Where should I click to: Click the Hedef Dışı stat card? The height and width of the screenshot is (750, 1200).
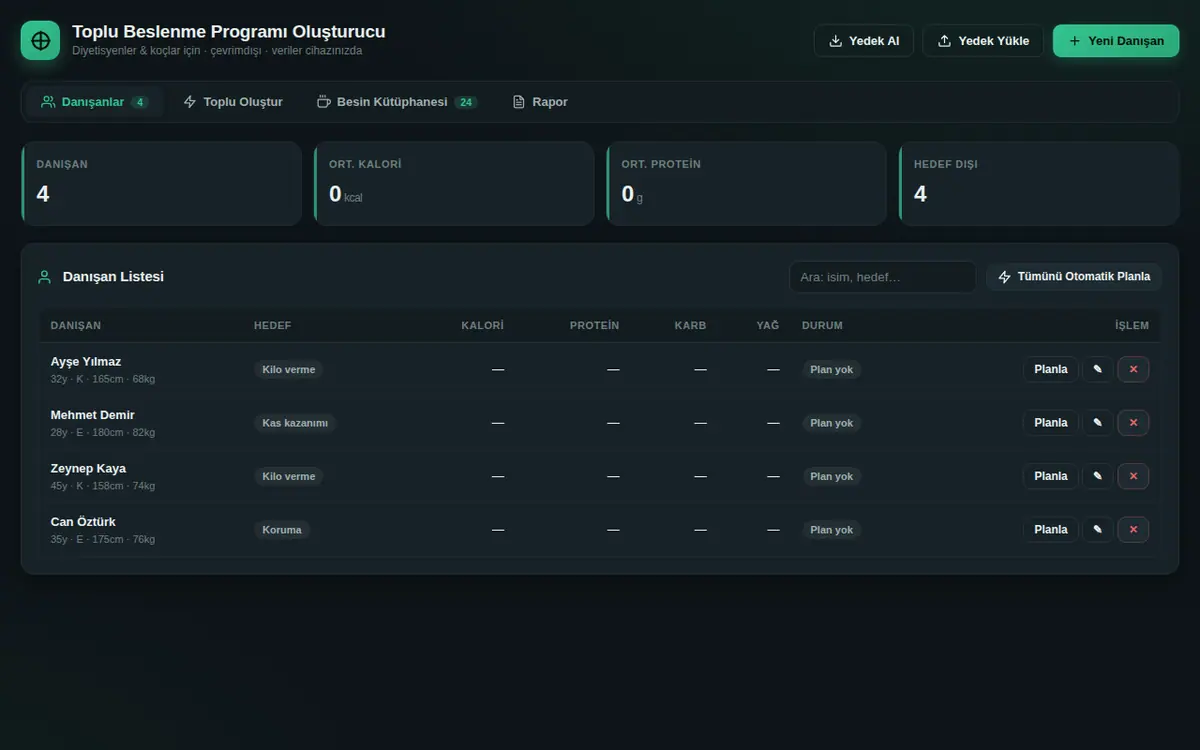point(1039,183)
